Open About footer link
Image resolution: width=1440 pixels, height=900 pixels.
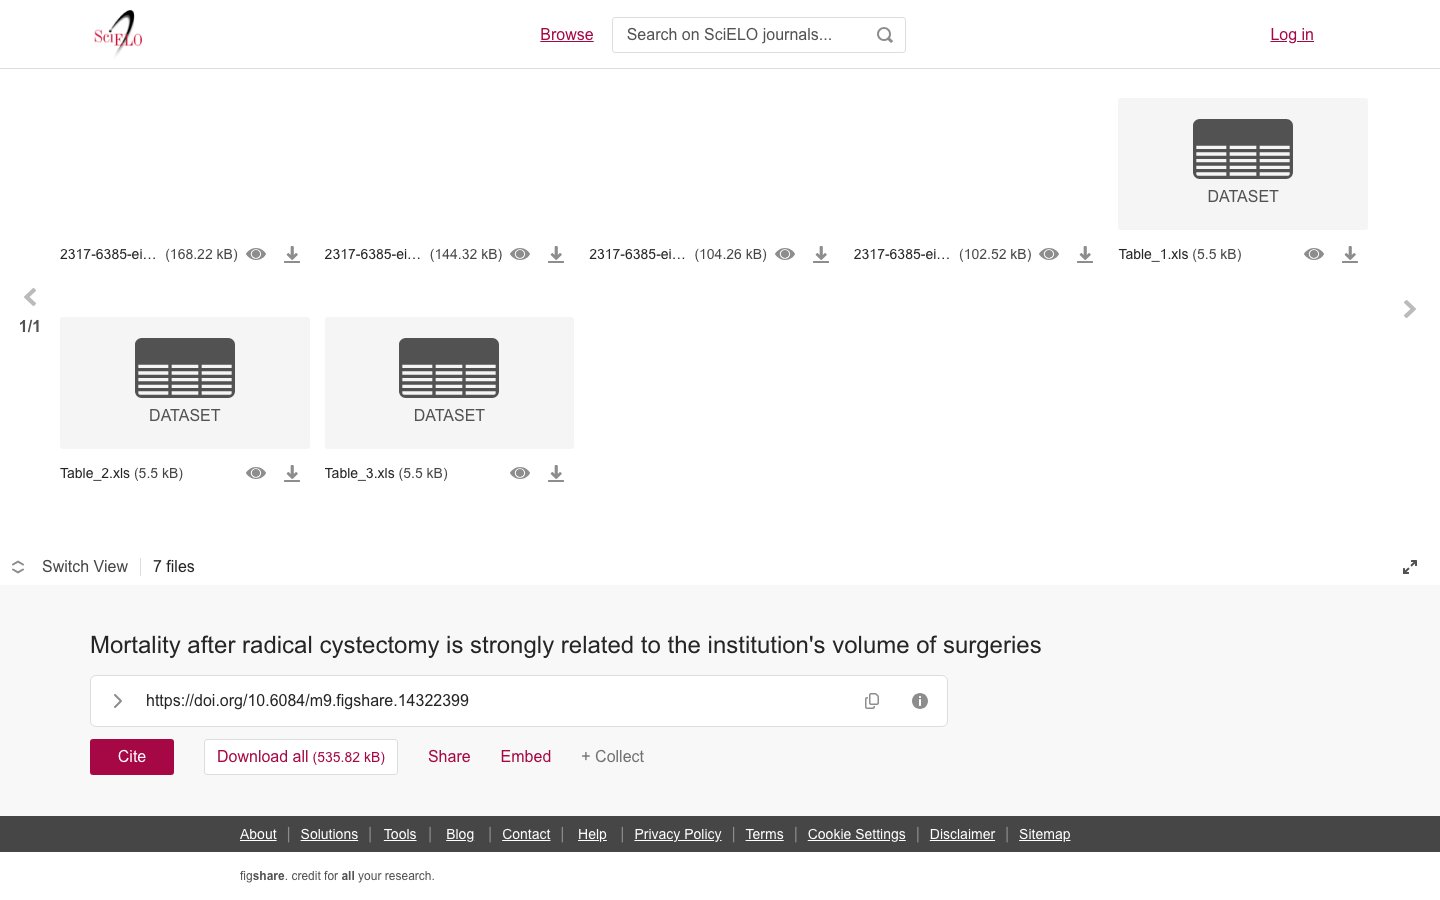point(258,834)
